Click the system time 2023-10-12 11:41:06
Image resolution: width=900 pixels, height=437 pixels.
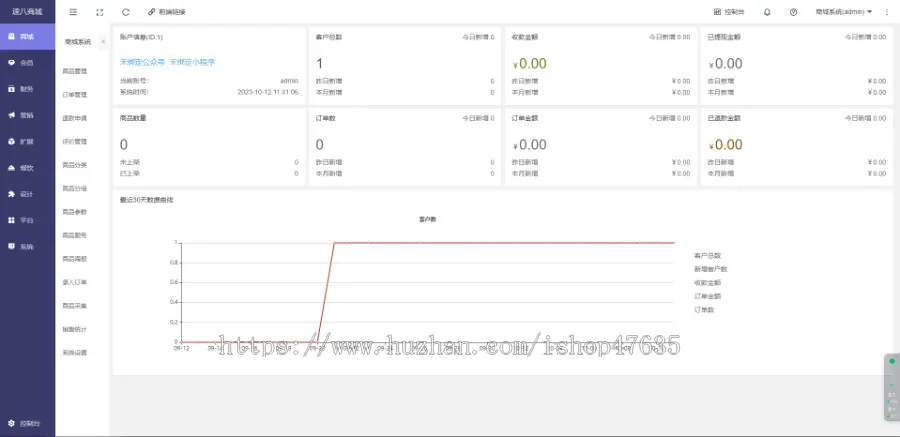pyautogui.click(x=268, y=92)
